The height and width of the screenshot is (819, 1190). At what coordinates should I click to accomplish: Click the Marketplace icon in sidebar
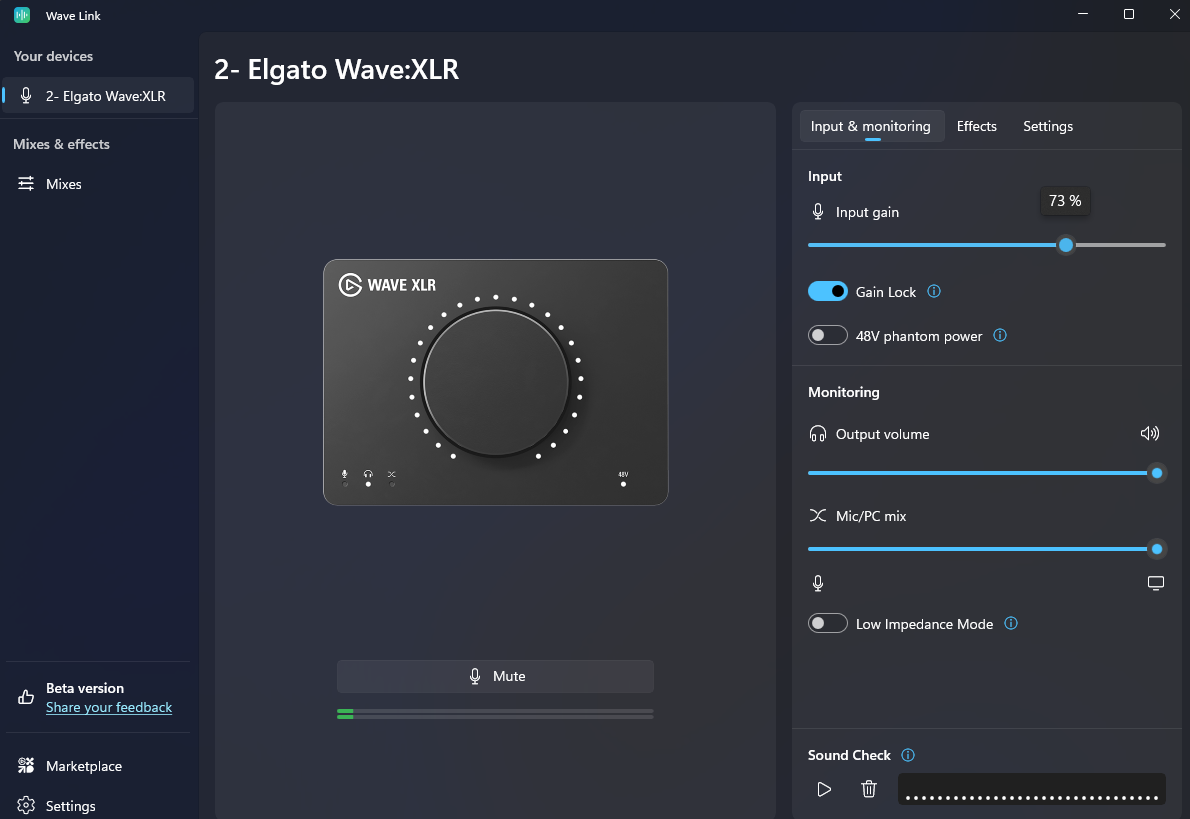click(x=26, y=765)
